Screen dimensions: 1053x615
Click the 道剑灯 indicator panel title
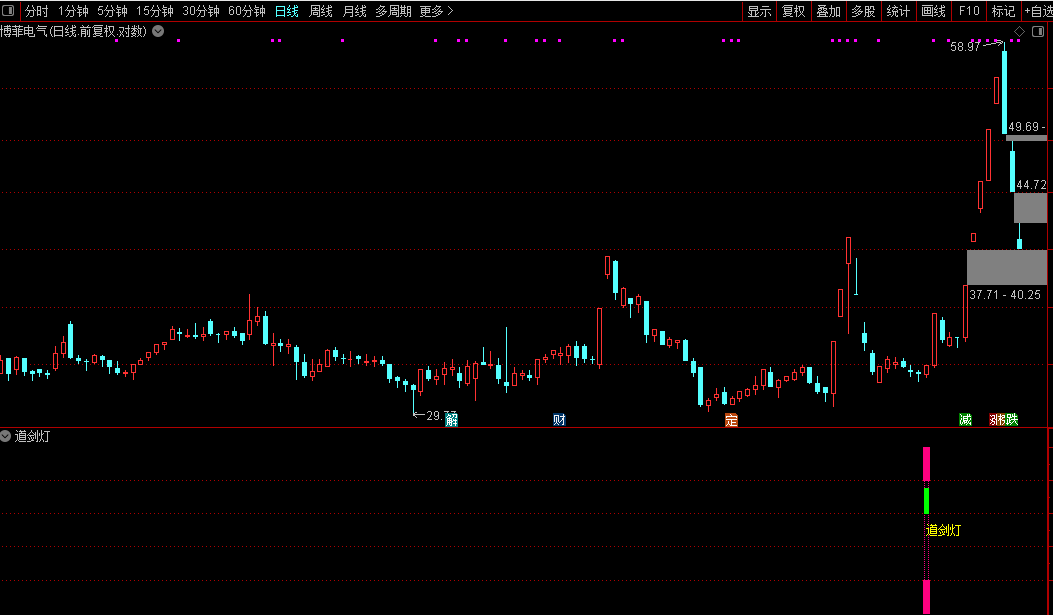[32, 436]
